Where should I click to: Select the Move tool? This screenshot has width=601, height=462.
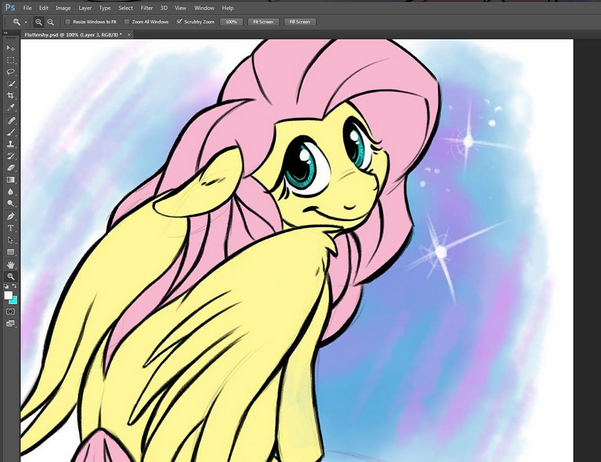(10, 48)
